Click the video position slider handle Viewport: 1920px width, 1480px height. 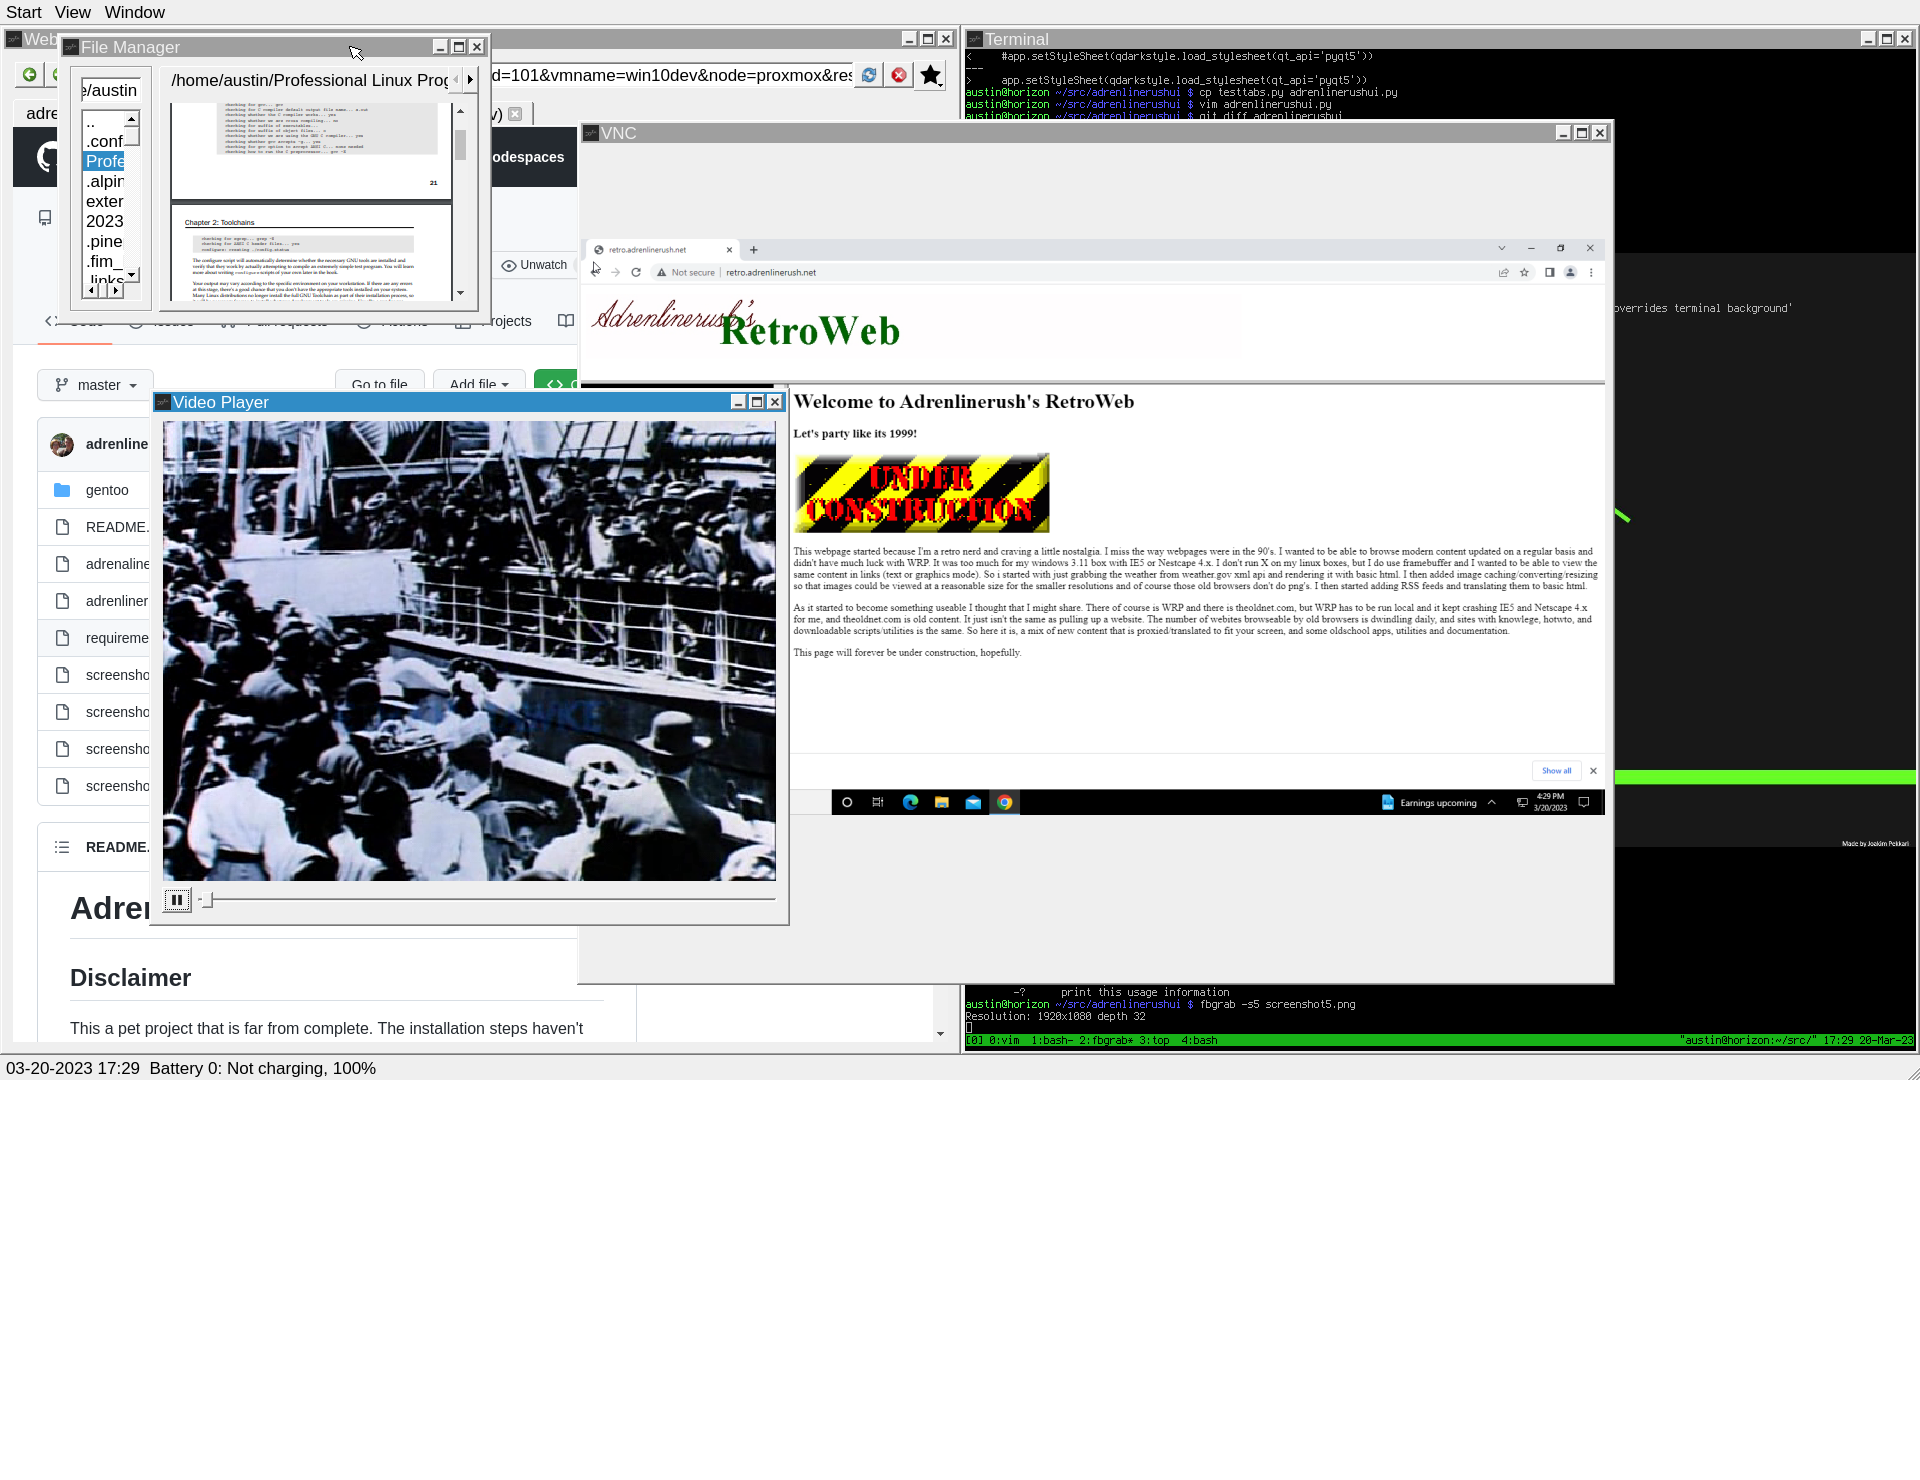tap(206, 900)
